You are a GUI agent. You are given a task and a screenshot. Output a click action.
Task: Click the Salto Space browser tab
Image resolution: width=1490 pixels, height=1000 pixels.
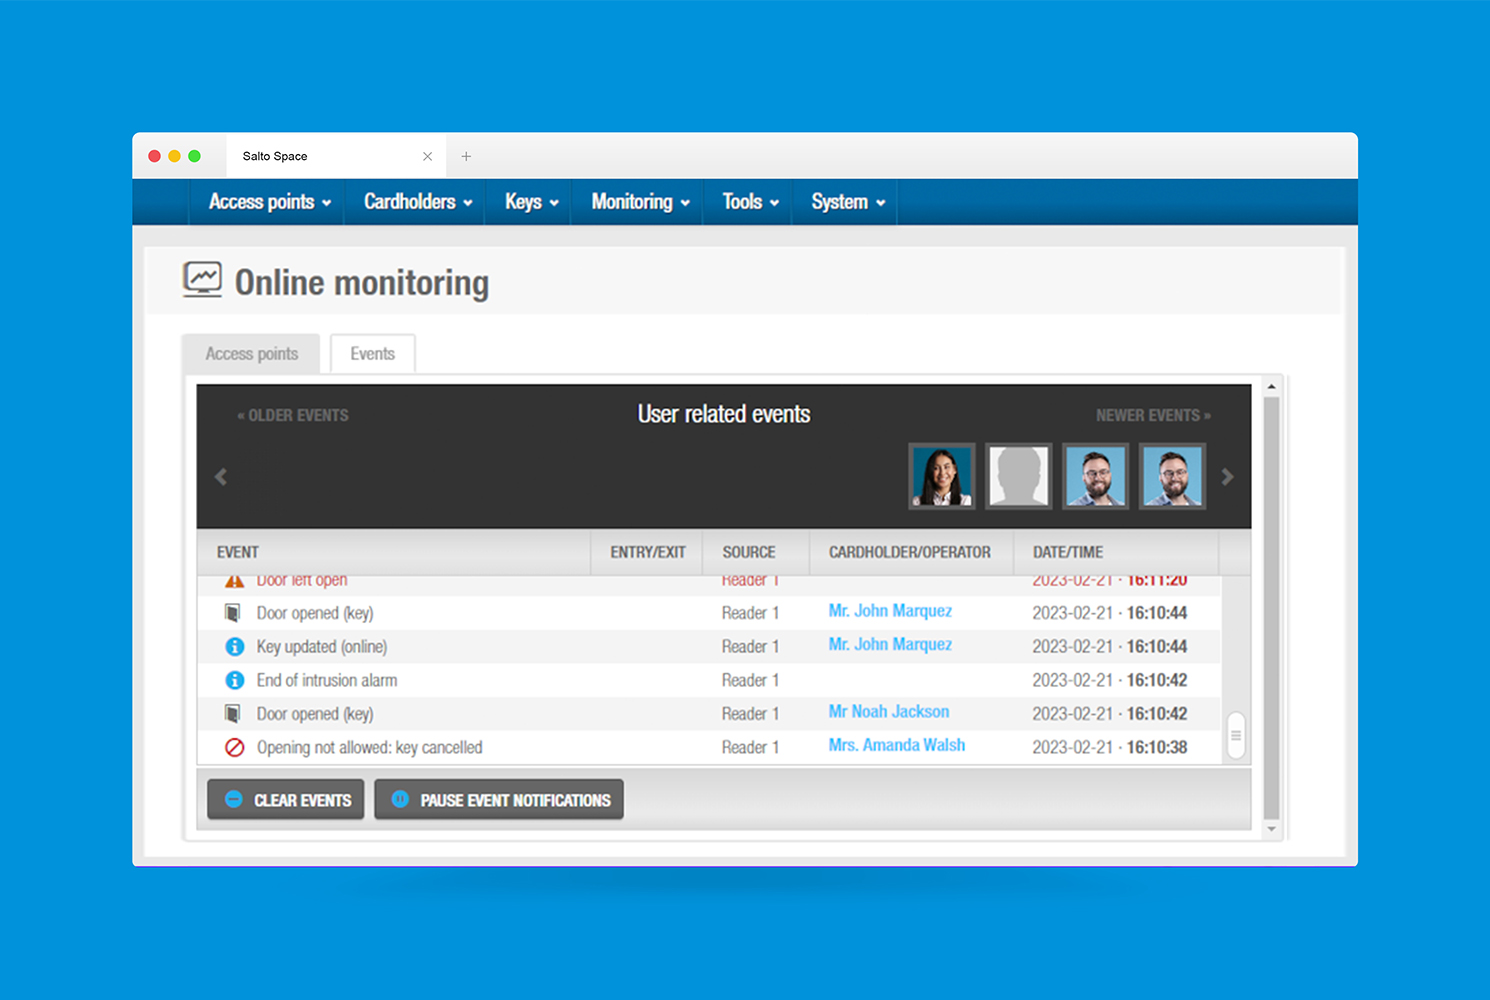tap(336, 156)
